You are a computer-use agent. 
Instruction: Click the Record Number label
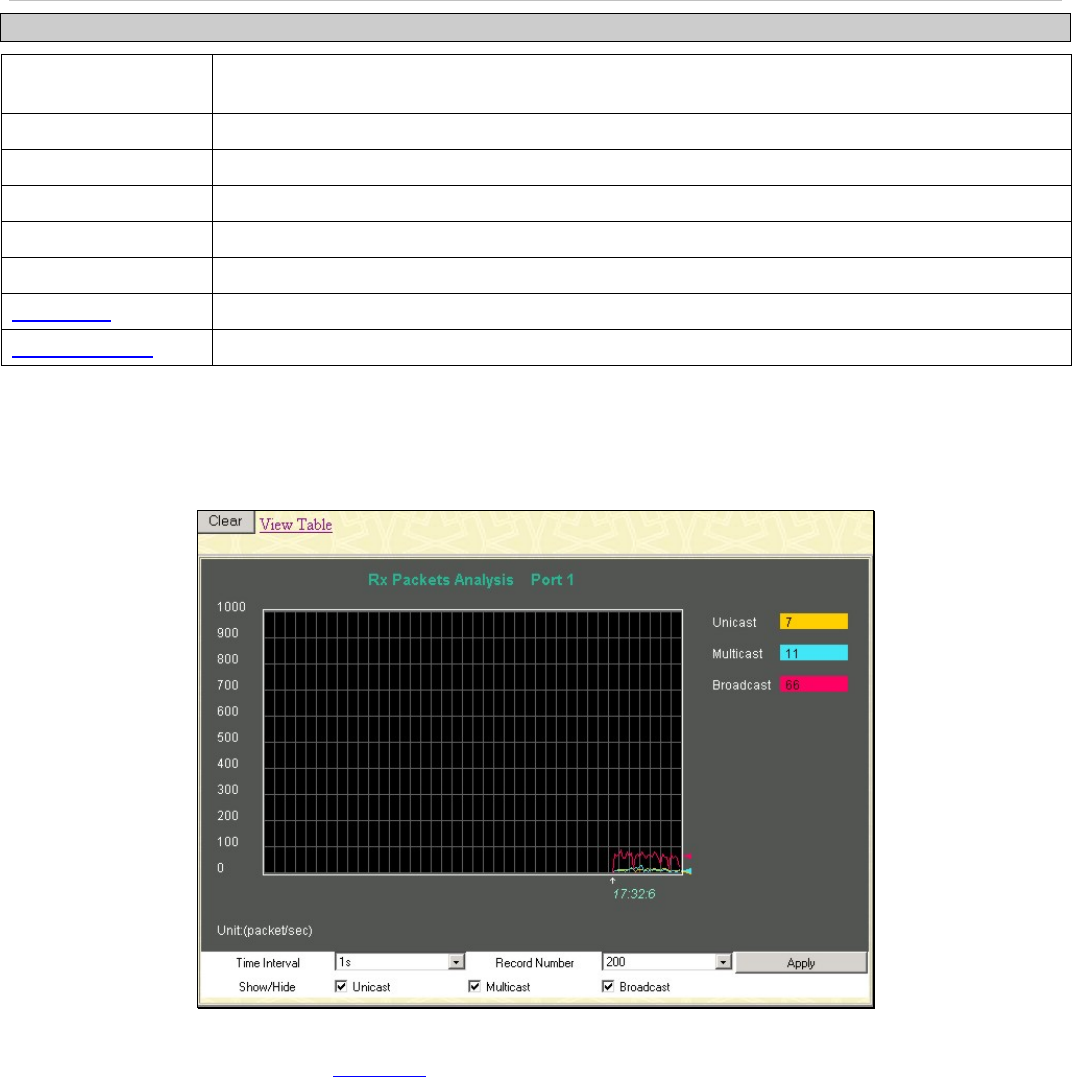534,963
